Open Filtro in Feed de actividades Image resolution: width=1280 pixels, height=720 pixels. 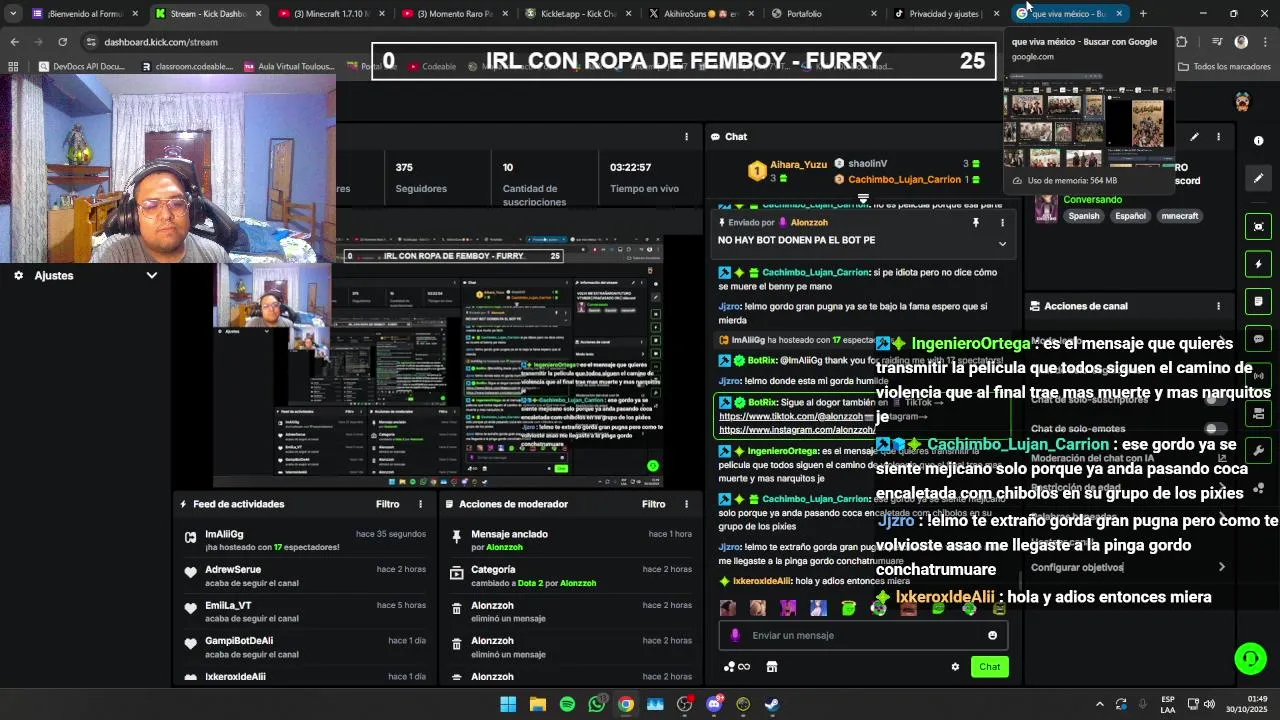click(387, 504)
